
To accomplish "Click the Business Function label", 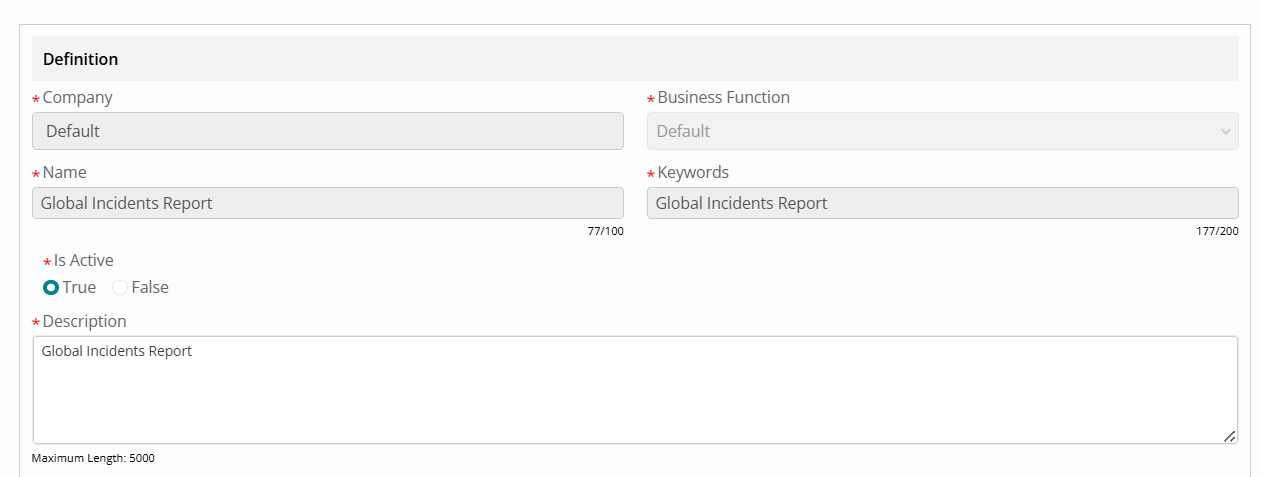I will click(x=723, y=98).
